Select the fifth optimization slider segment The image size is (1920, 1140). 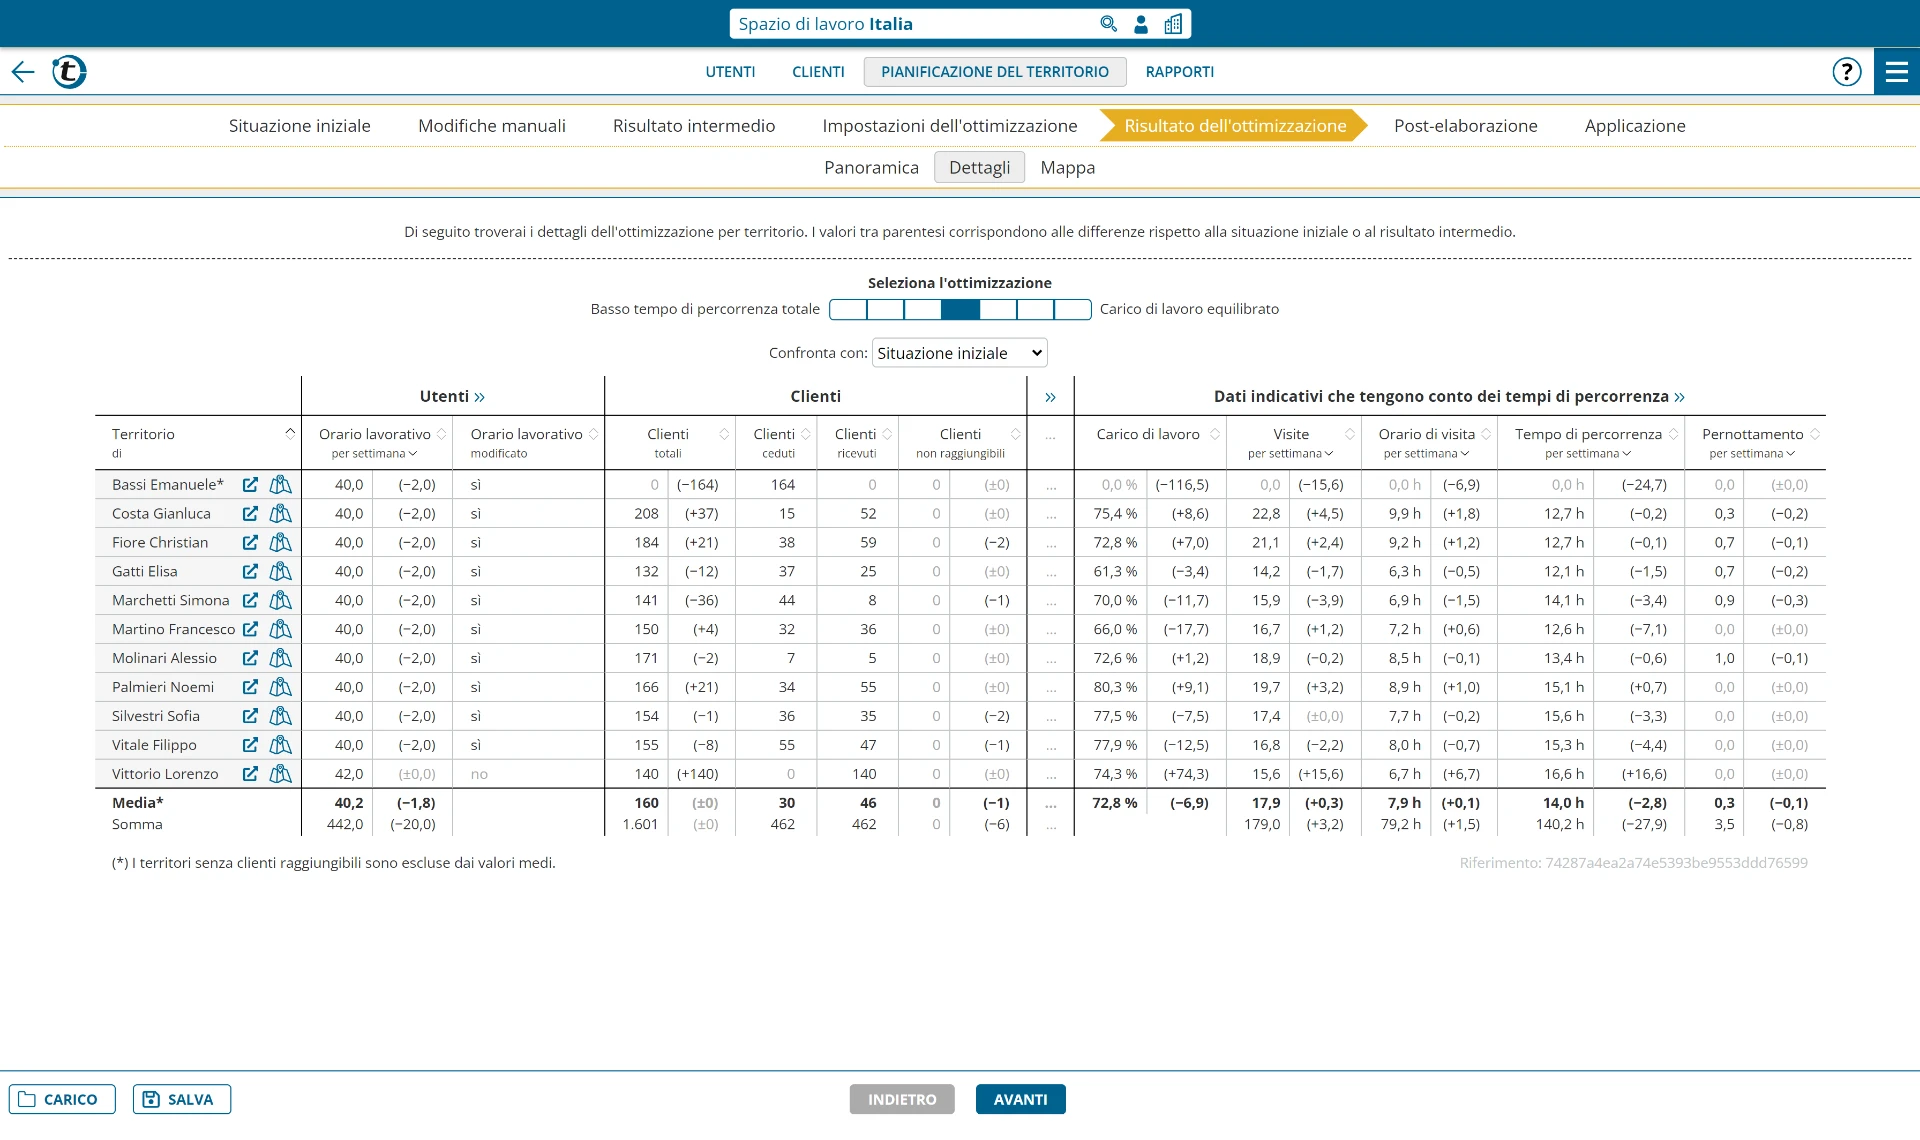997,310
